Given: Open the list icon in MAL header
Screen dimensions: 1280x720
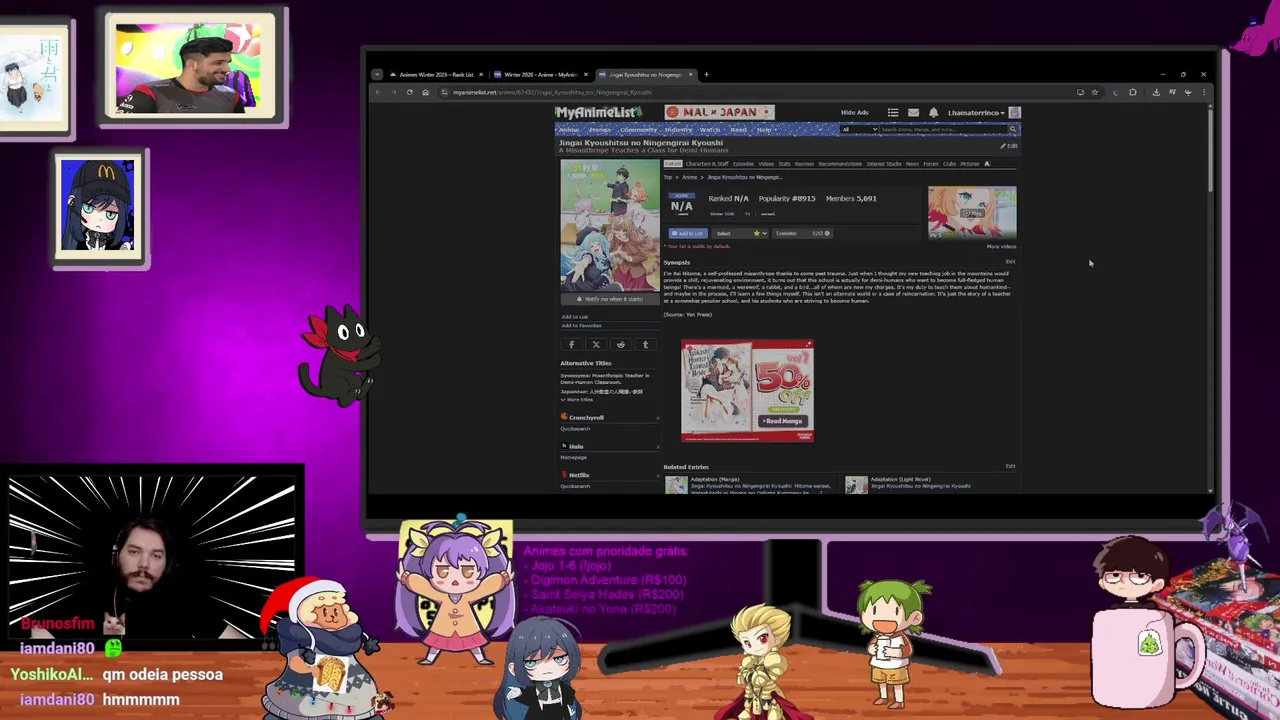Looking at the screenshot, I should 893,113.
